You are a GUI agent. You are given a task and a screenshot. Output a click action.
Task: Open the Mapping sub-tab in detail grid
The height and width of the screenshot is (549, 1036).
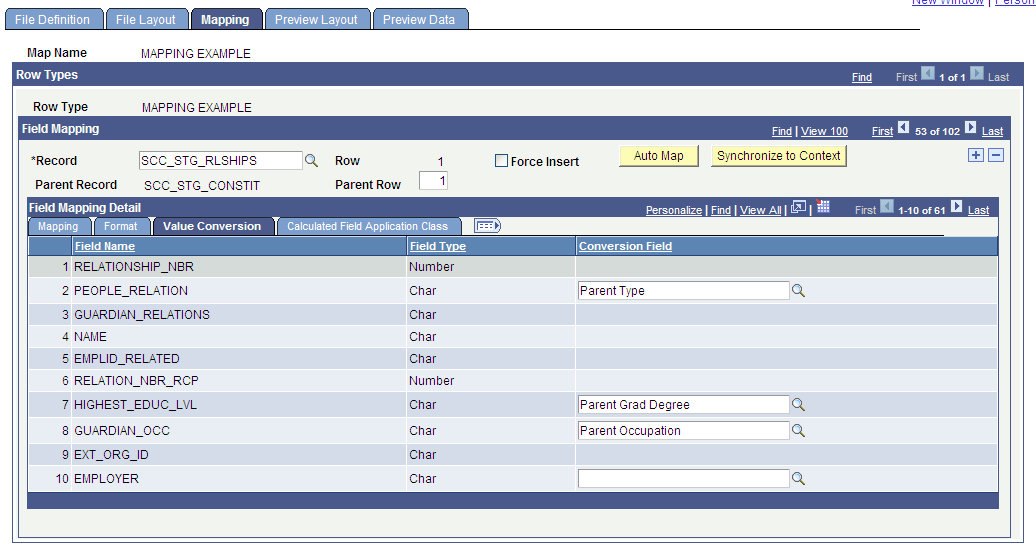click(58, 226)
